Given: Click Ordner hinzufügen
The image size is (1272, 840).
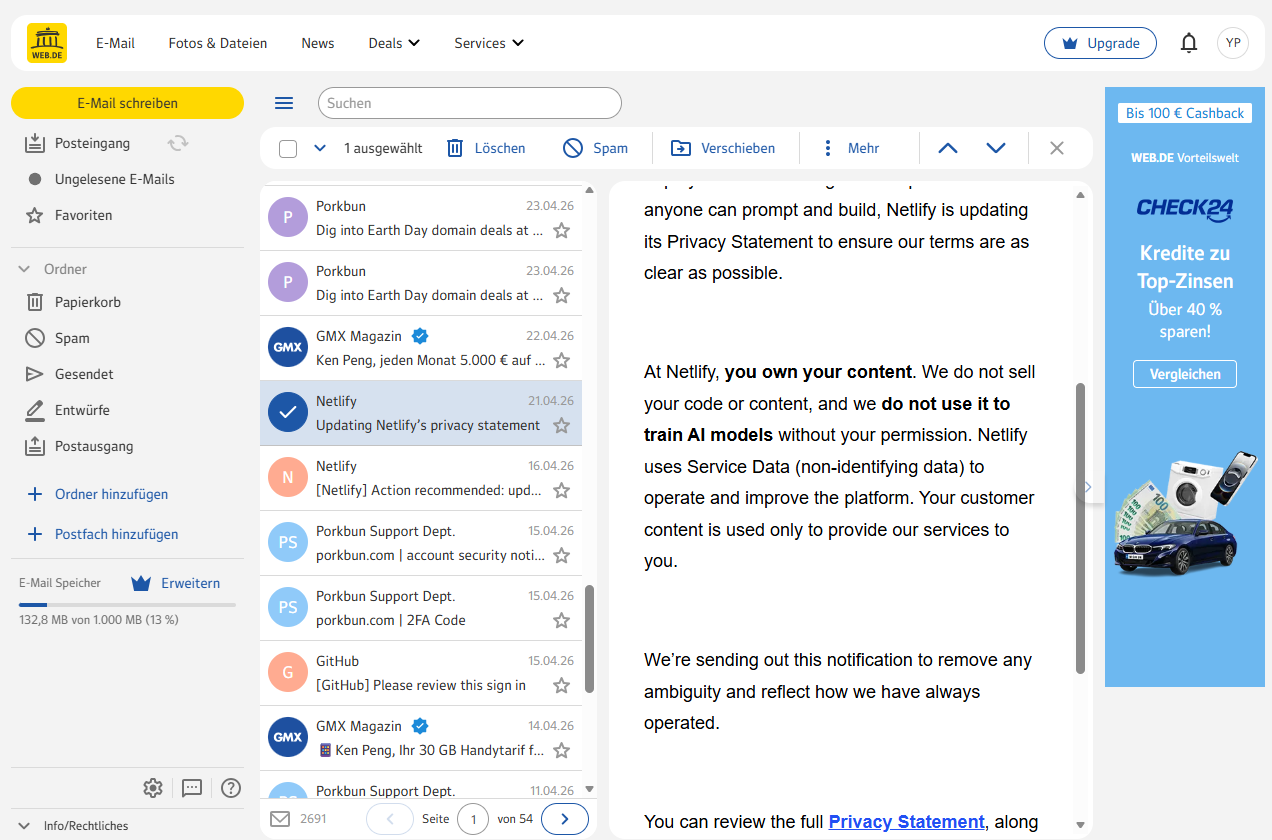Looking at the screenshot, I should (x=98, y=494).
